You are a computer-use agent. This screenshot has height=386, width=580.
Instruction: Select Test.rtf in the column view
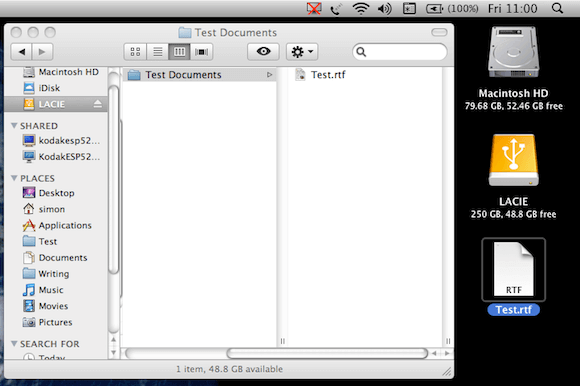pyautogui.click(x=320, y=75)
